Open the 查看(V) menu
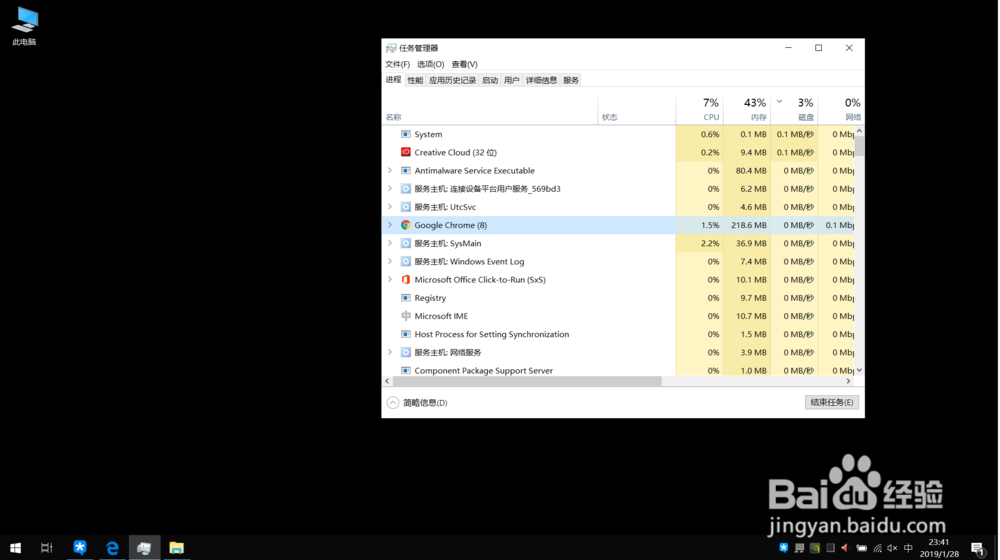The image size is (1000, 560). [x=464, y=64]
